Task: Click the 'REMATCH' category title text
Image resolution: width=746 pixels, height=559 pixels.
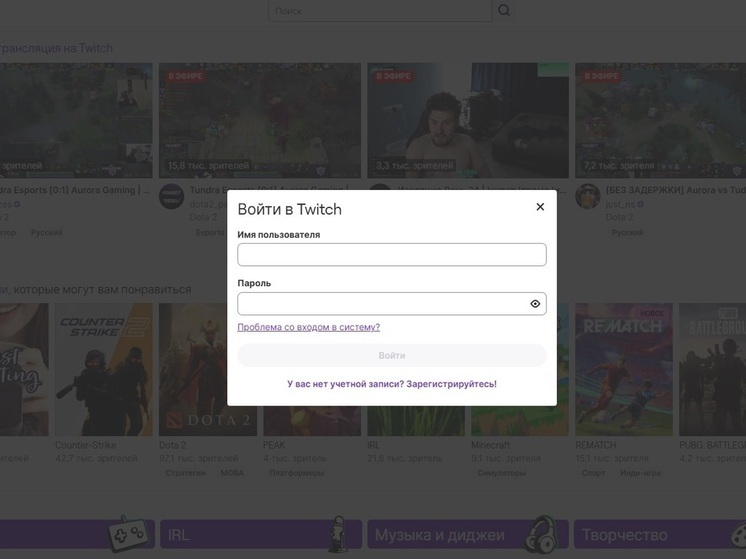Action: coord(596,445)
